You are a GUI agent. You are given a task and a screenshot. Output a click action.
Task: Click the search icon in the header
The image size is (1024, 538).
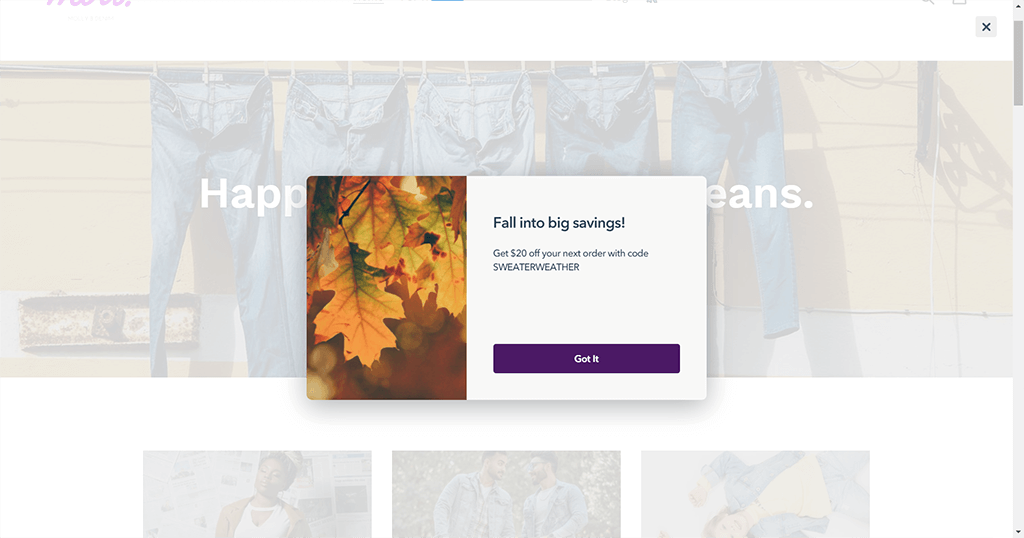click(x=927, y=2)
